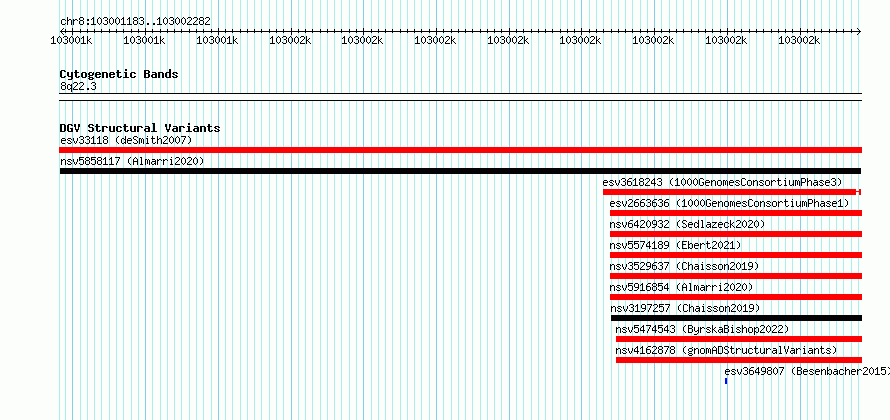Click nsv5574189 (Ebert2021) label
Screen dimensions: 890x420
tap(675, 245)
